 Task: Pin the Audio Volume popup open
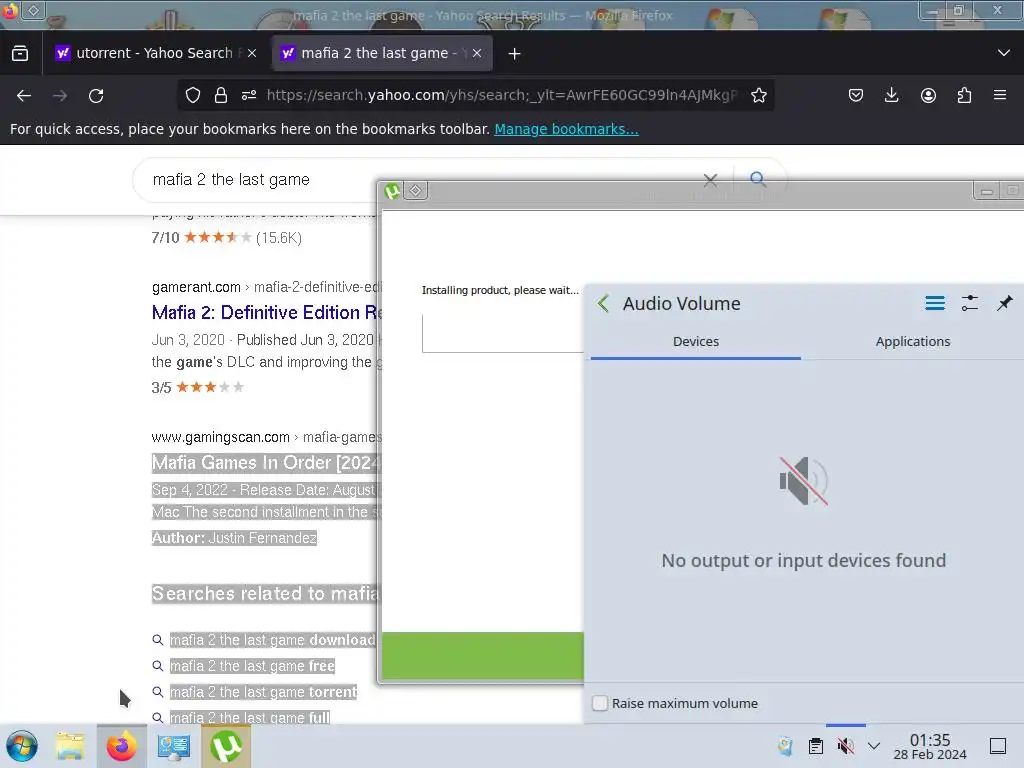coord(1004,303)
